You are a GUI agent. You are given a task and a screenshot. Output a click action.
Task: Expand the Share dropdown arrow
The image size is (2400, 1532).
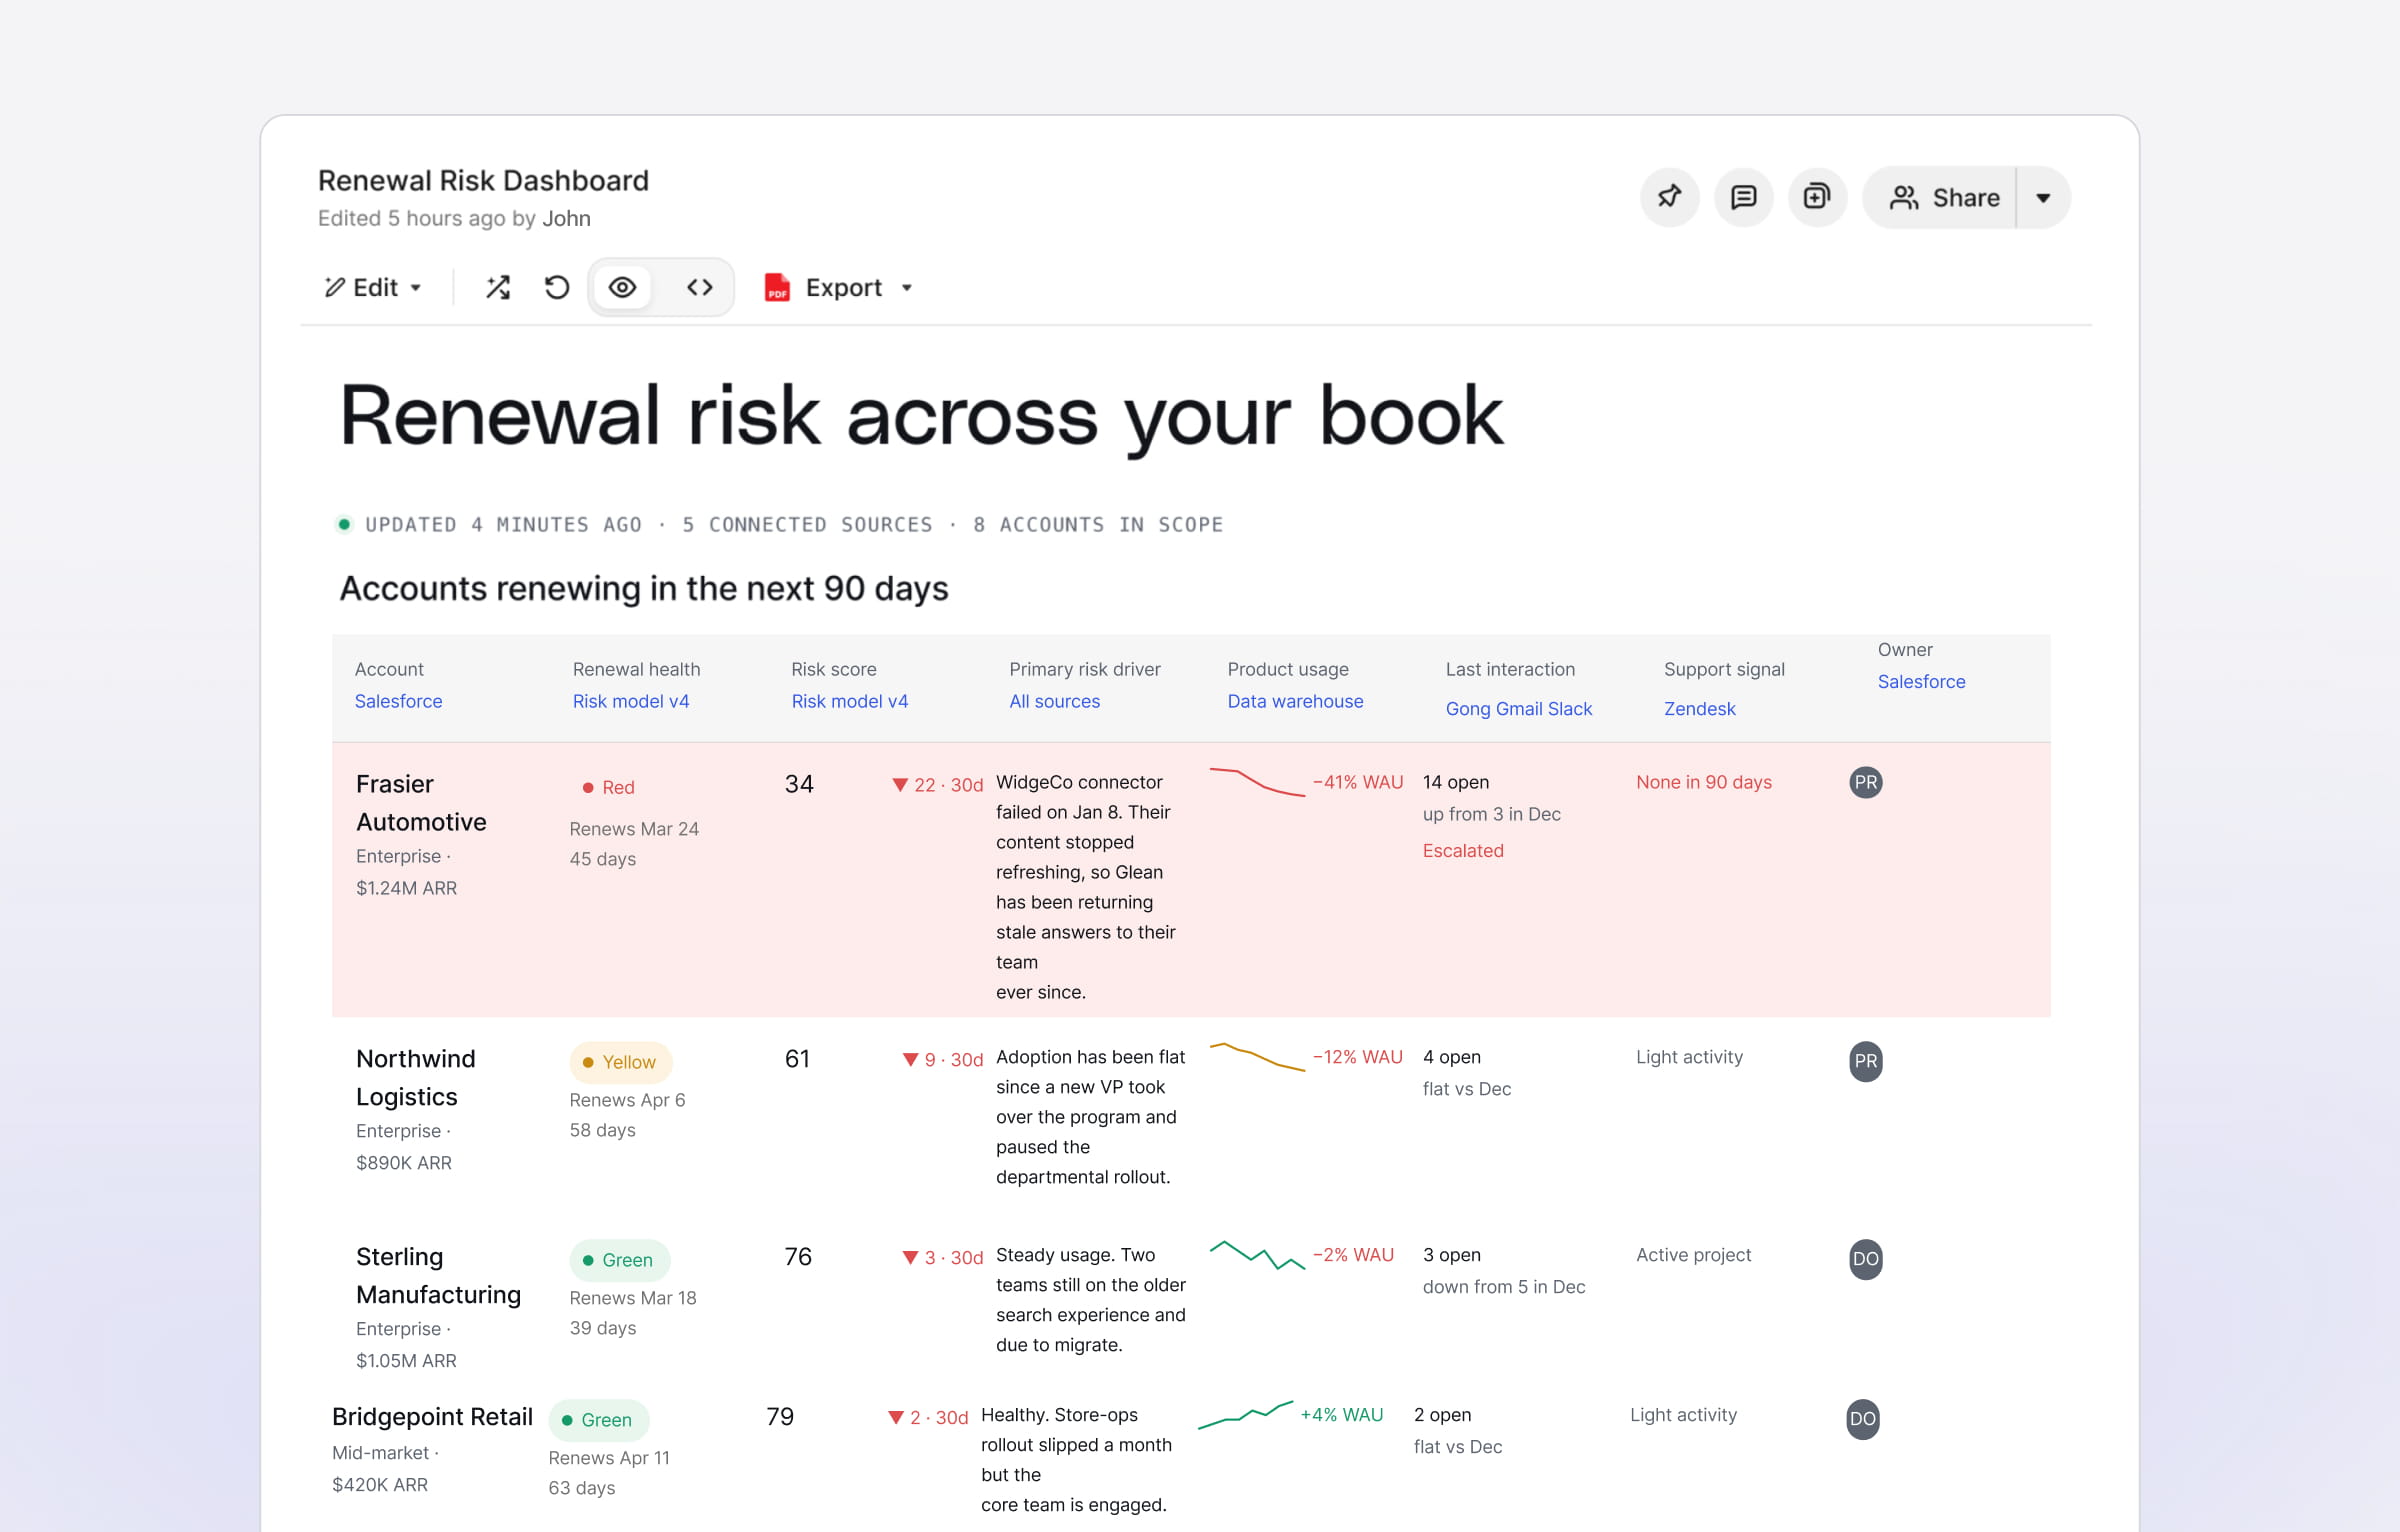(x=2043, y=197)
